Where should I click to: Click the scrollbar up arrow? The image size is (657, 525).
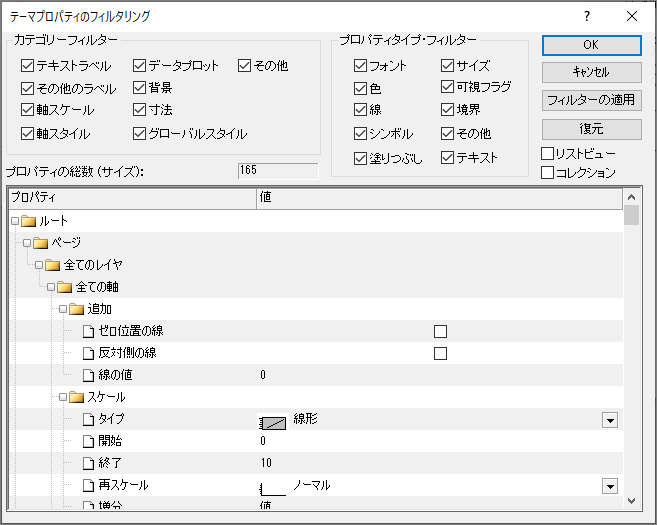[631, 197]
